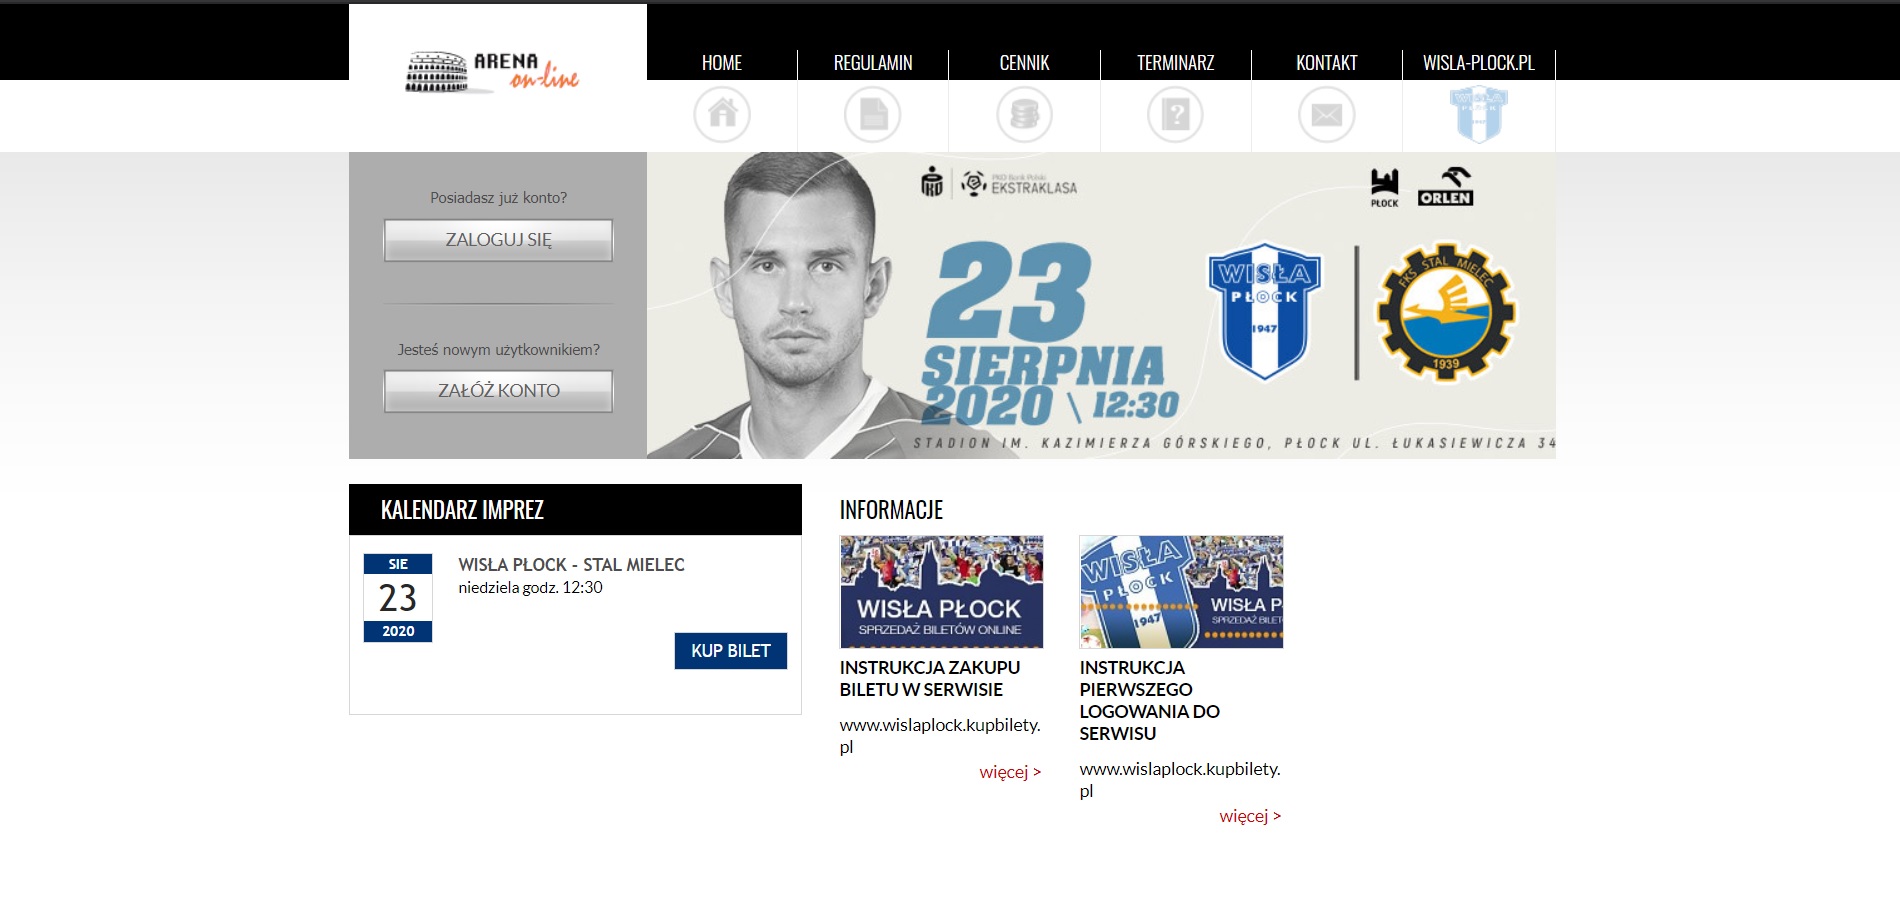Click the ZAŁÓŻ KONTO button

click(x=498, y=391)
